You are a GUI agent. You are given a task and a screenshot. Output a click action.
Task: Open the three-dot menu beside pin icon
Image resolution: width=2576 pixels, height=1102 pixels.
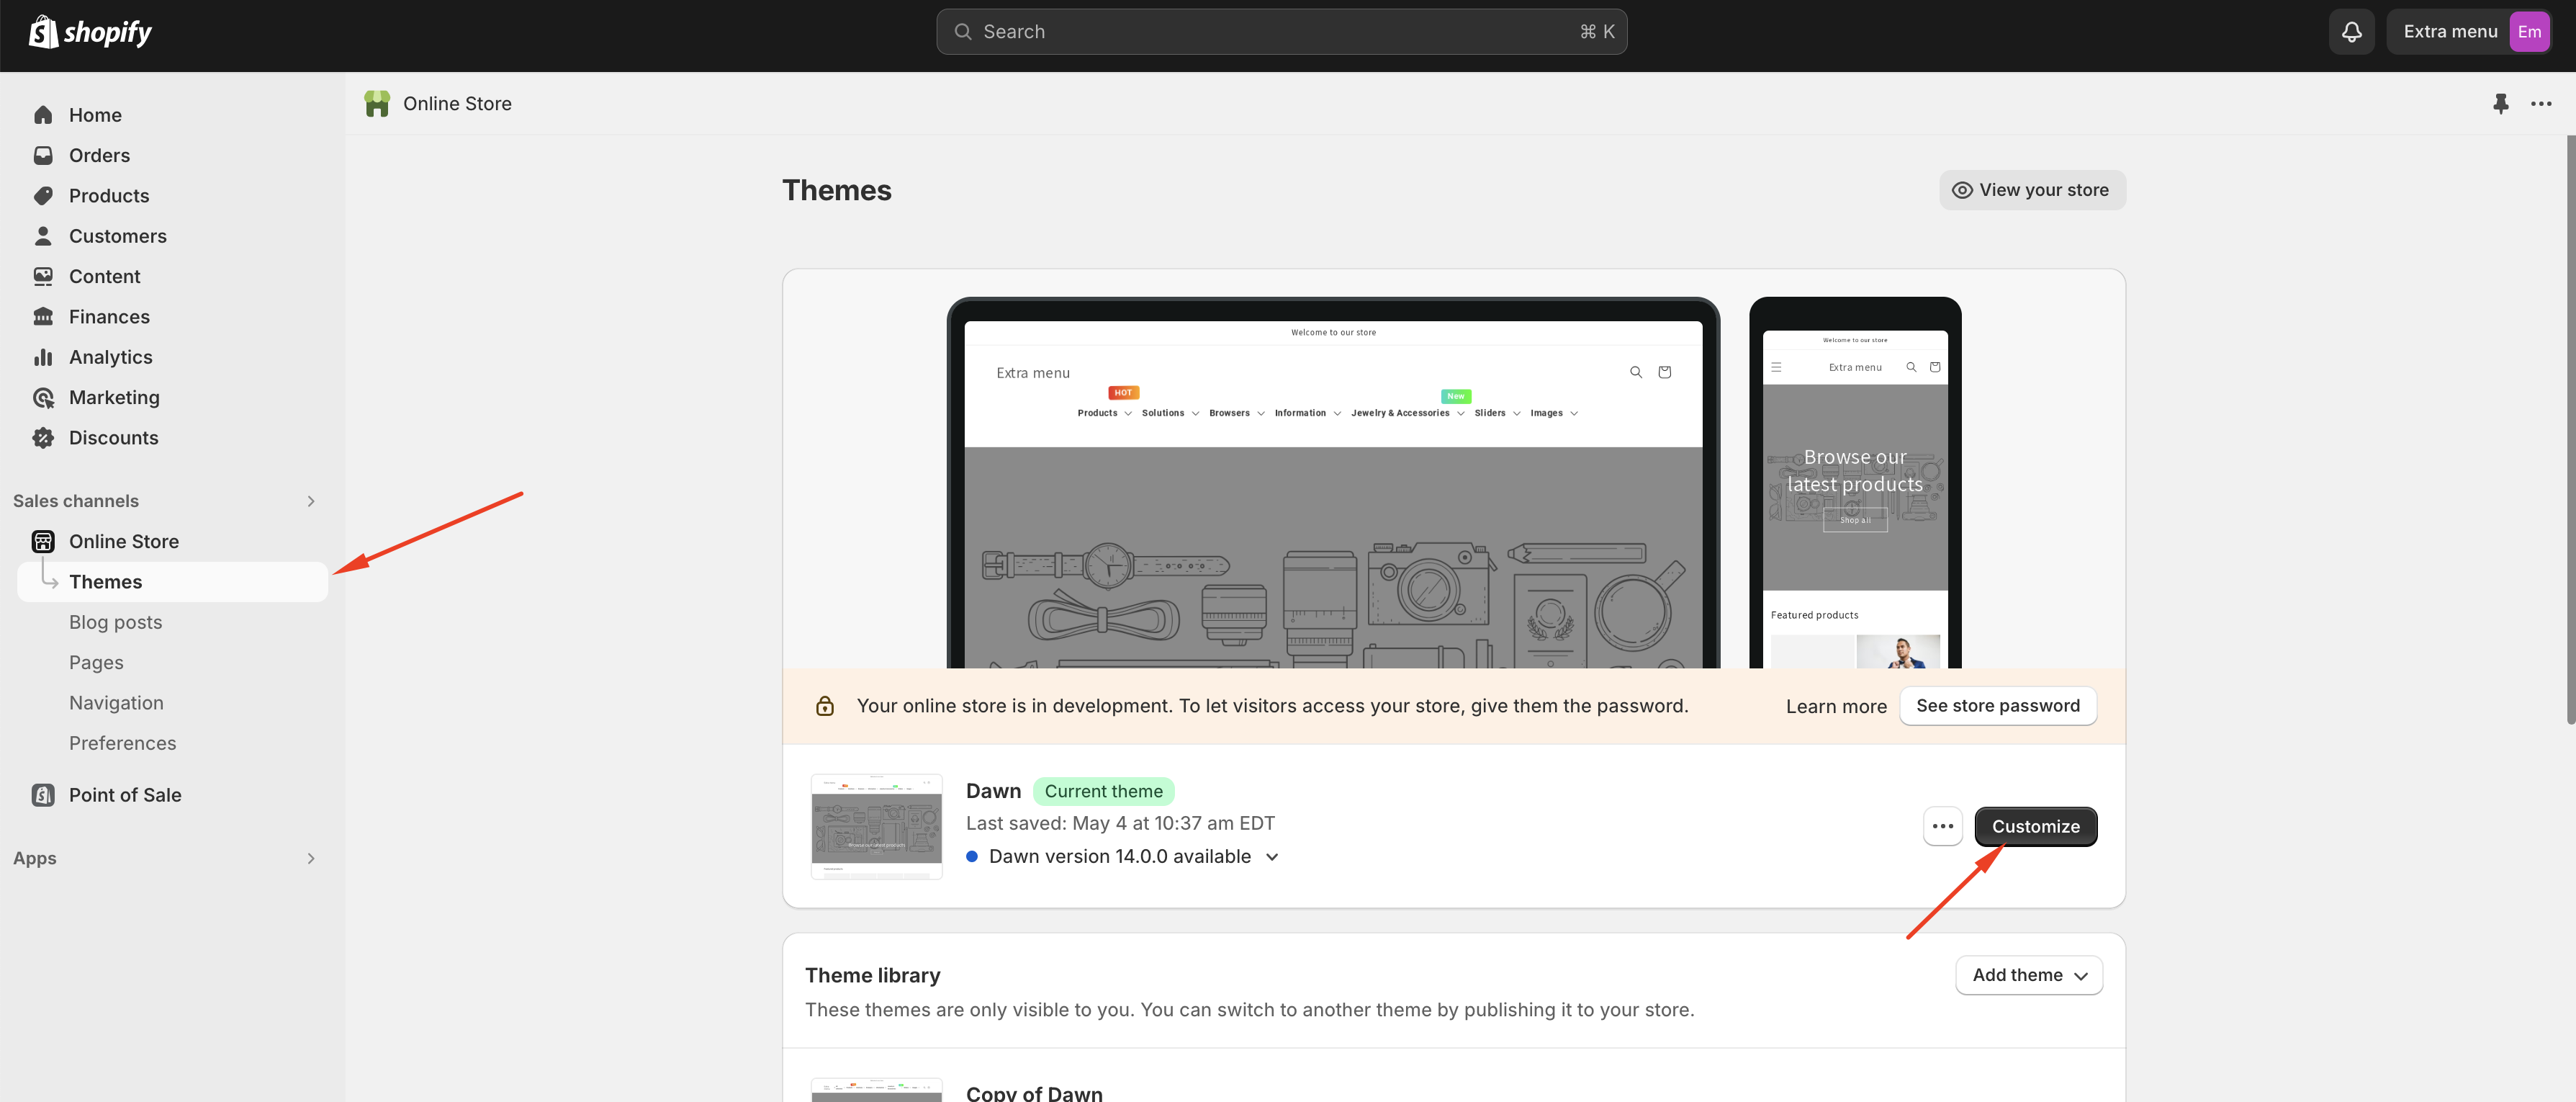click(x=2540, y=103)
